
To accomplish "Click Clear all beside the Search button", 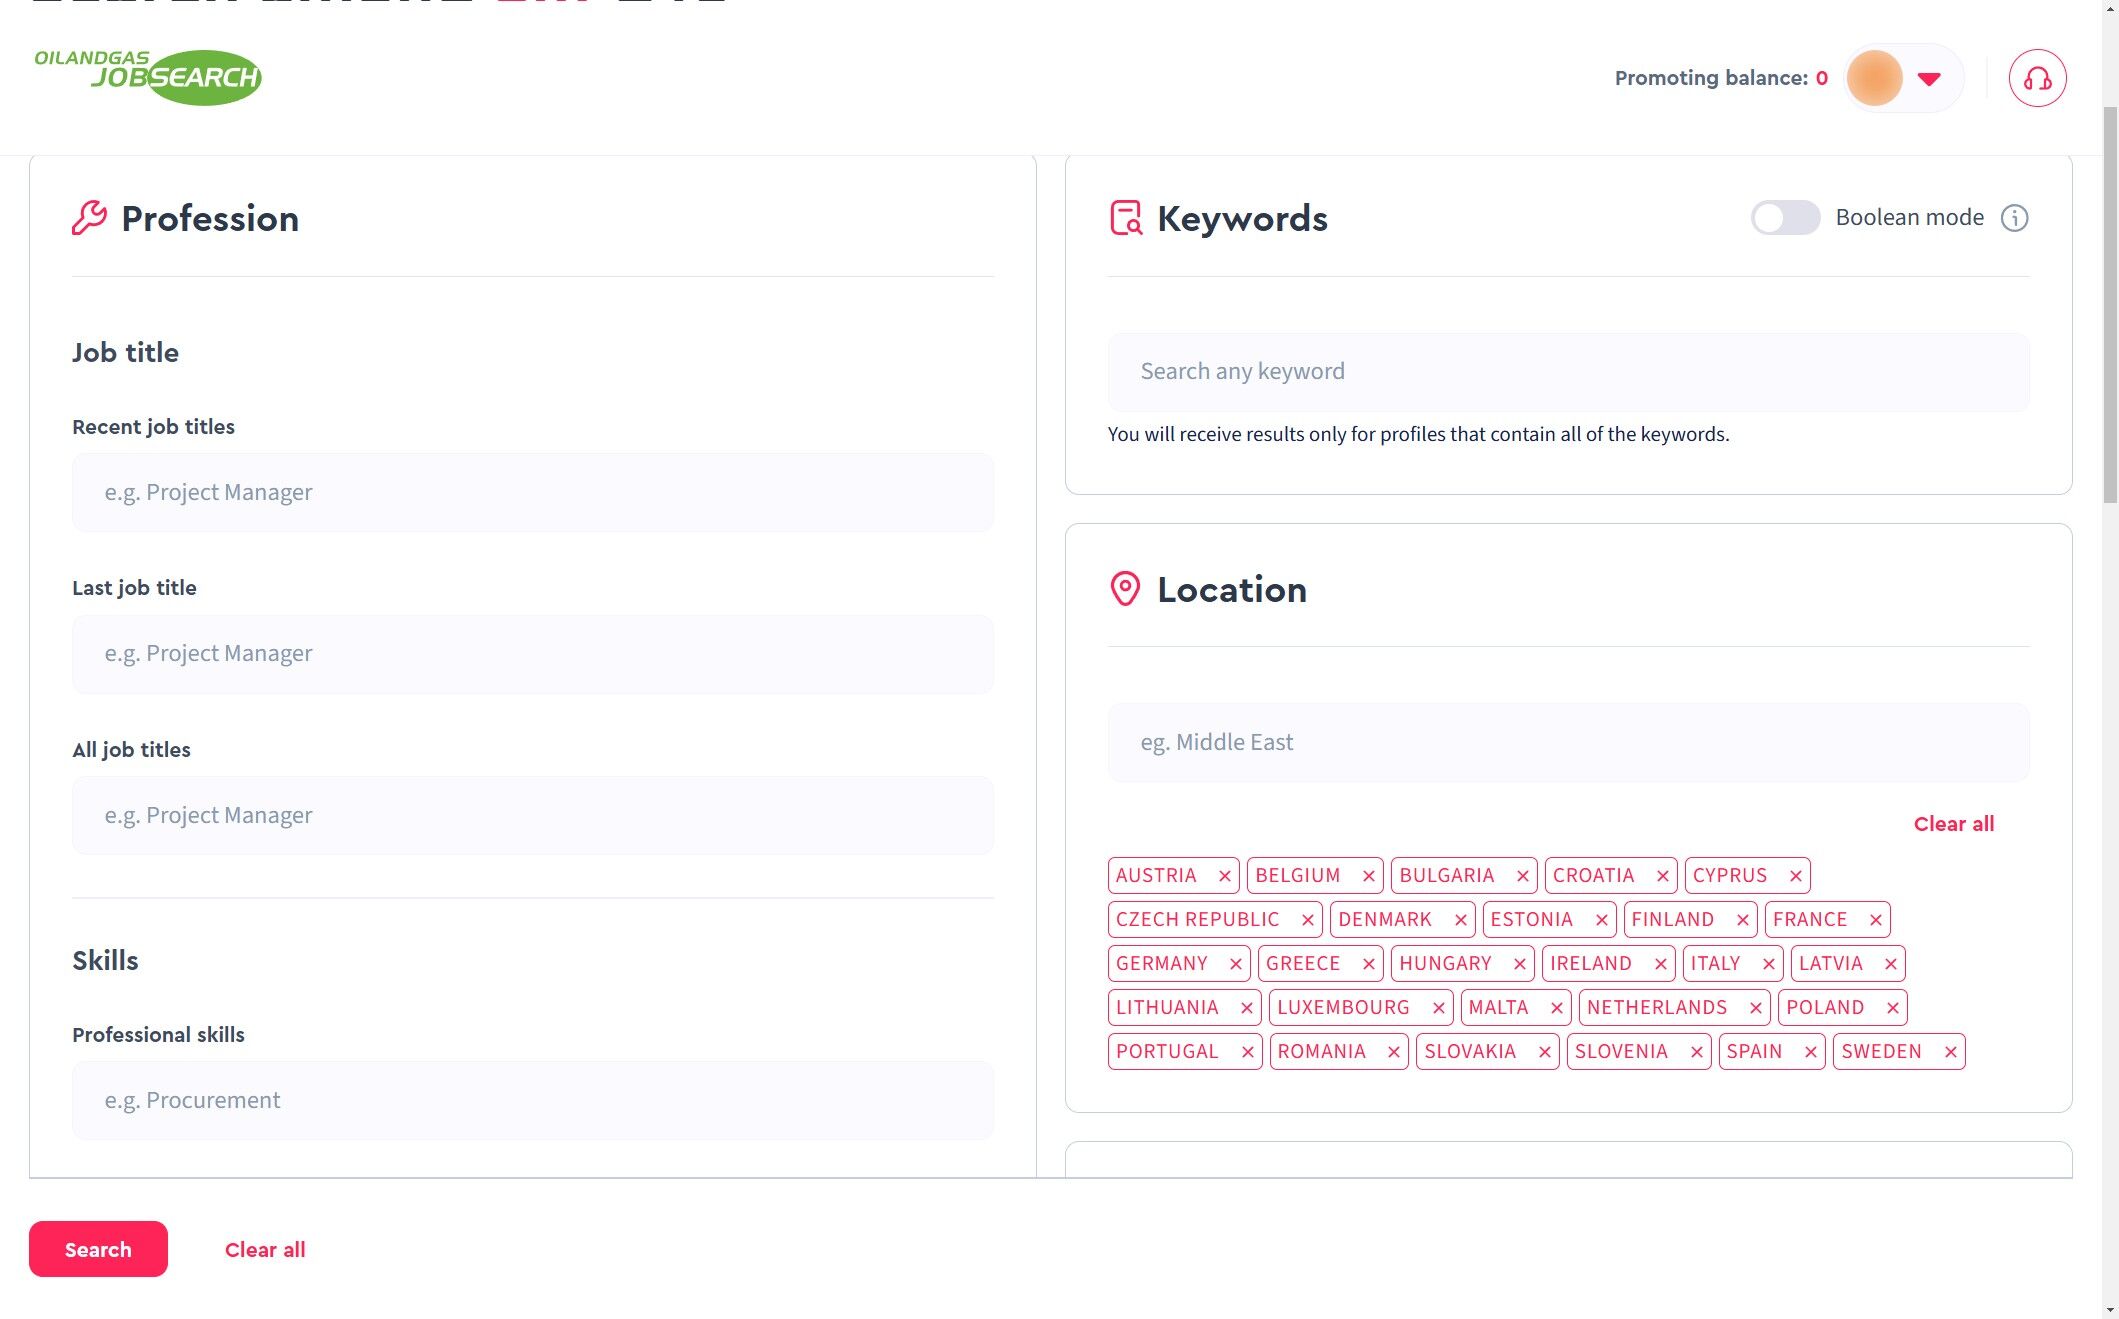I will click(x=265, y=1250).
